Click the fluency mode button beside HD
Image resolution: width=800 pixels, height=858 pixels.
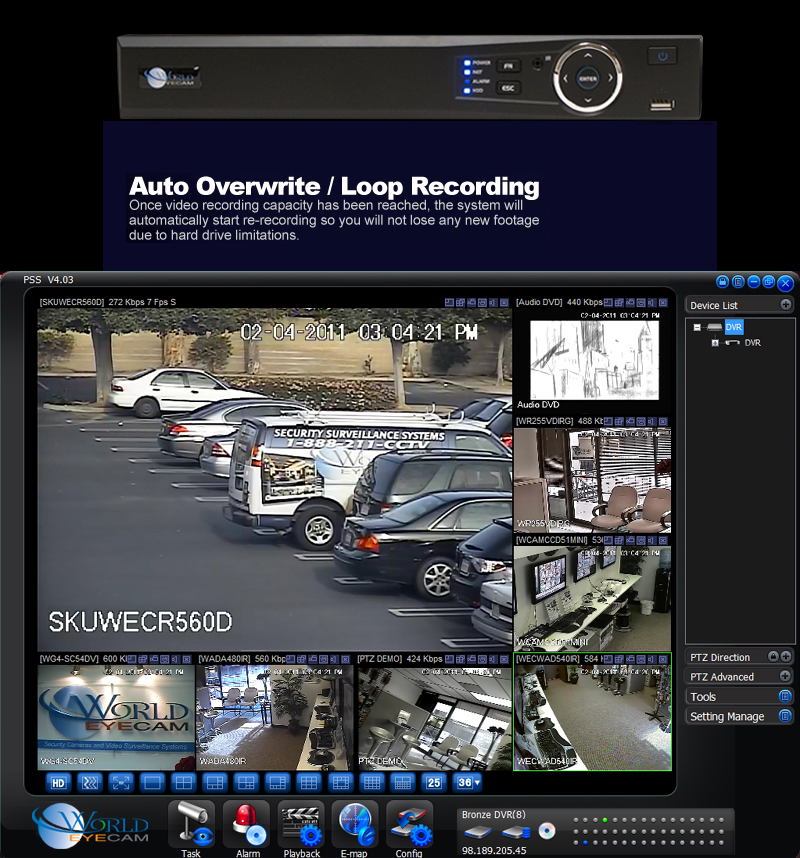(x=90, y=782)
